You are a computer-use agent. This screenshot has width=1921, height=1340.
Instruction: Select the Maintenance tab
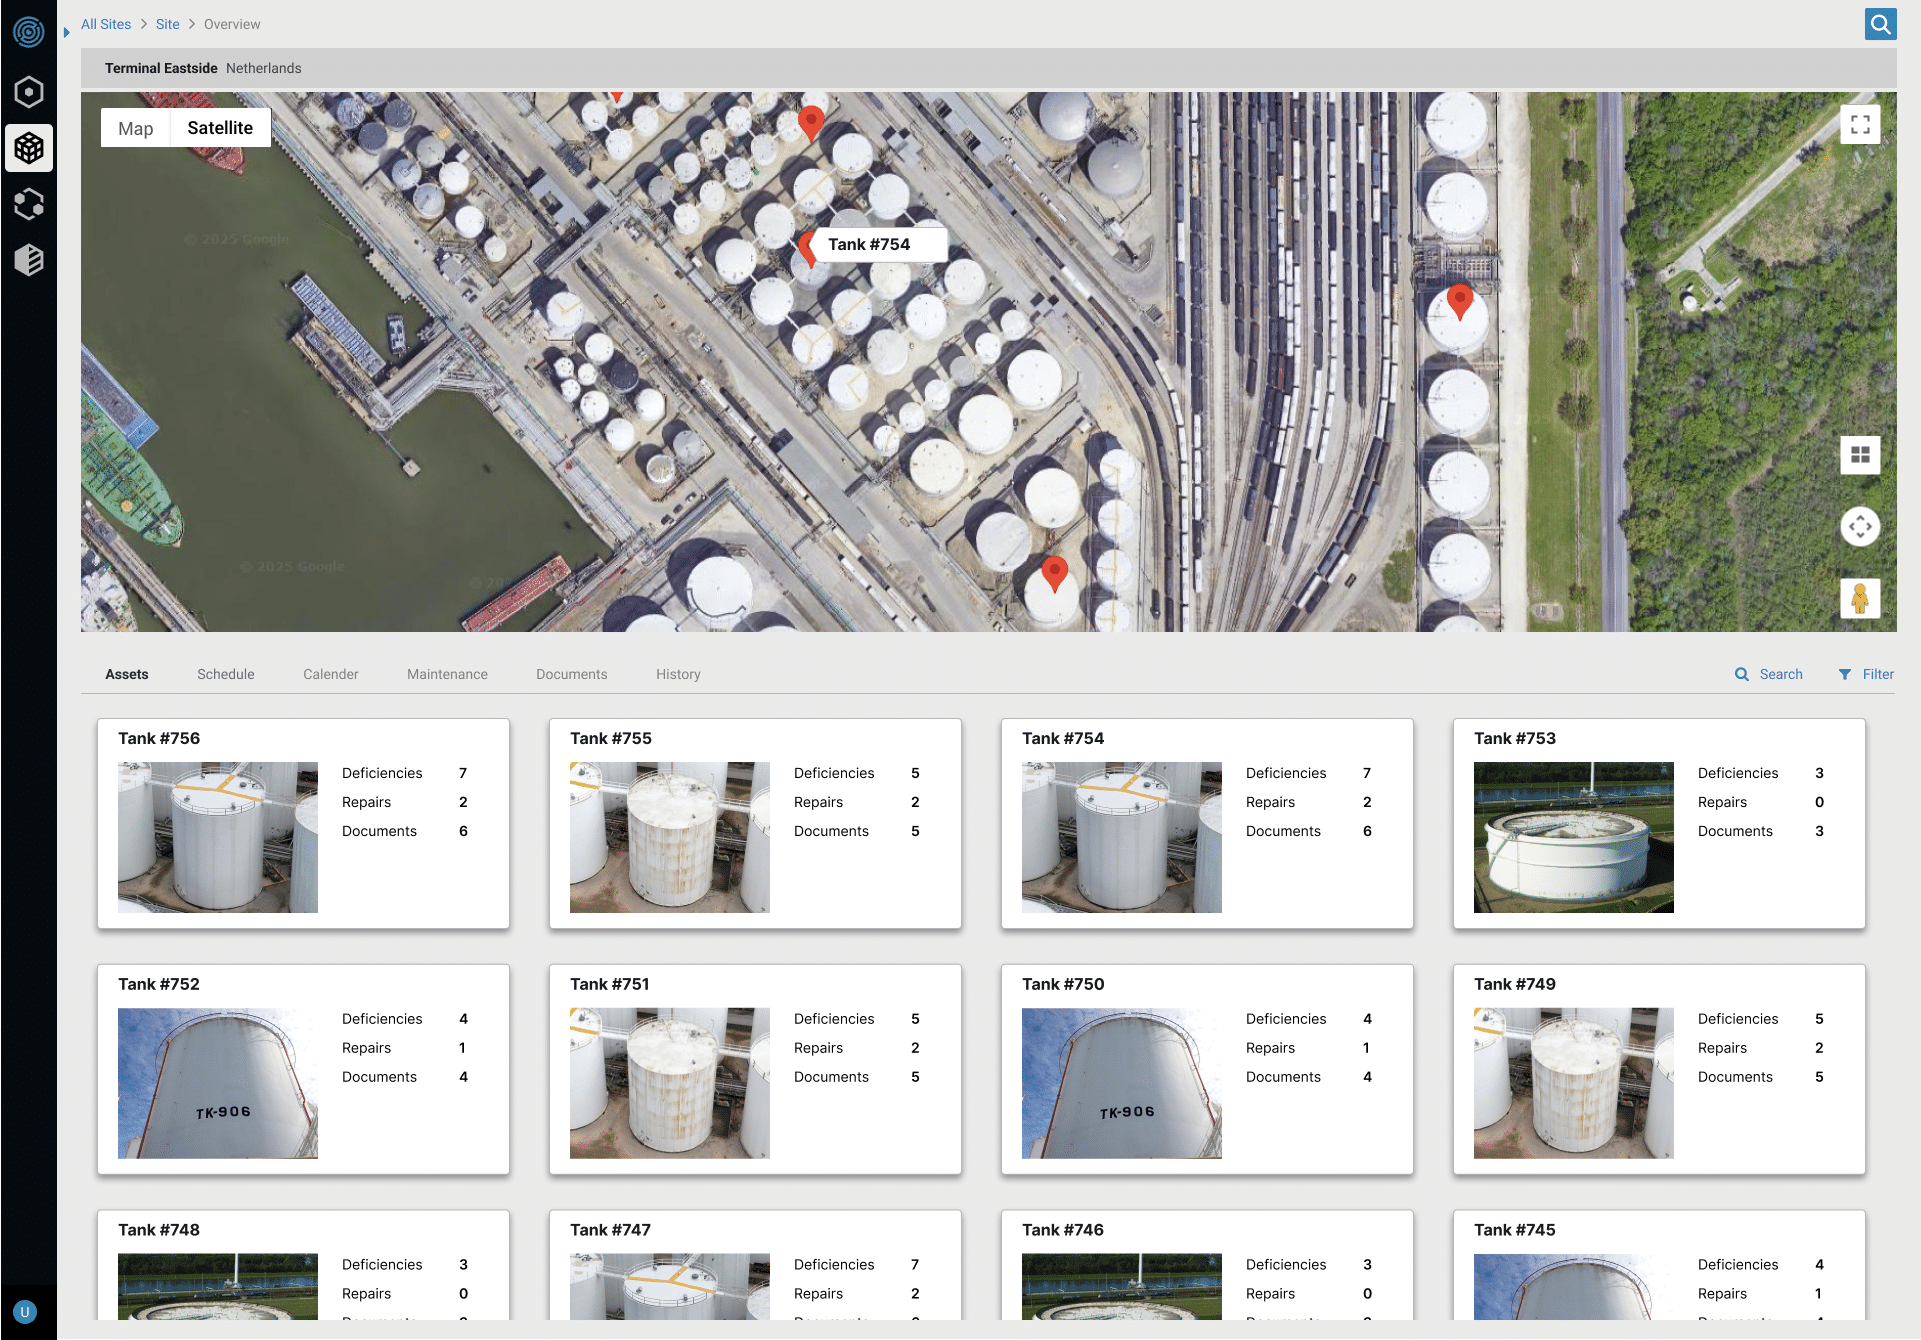447,674
